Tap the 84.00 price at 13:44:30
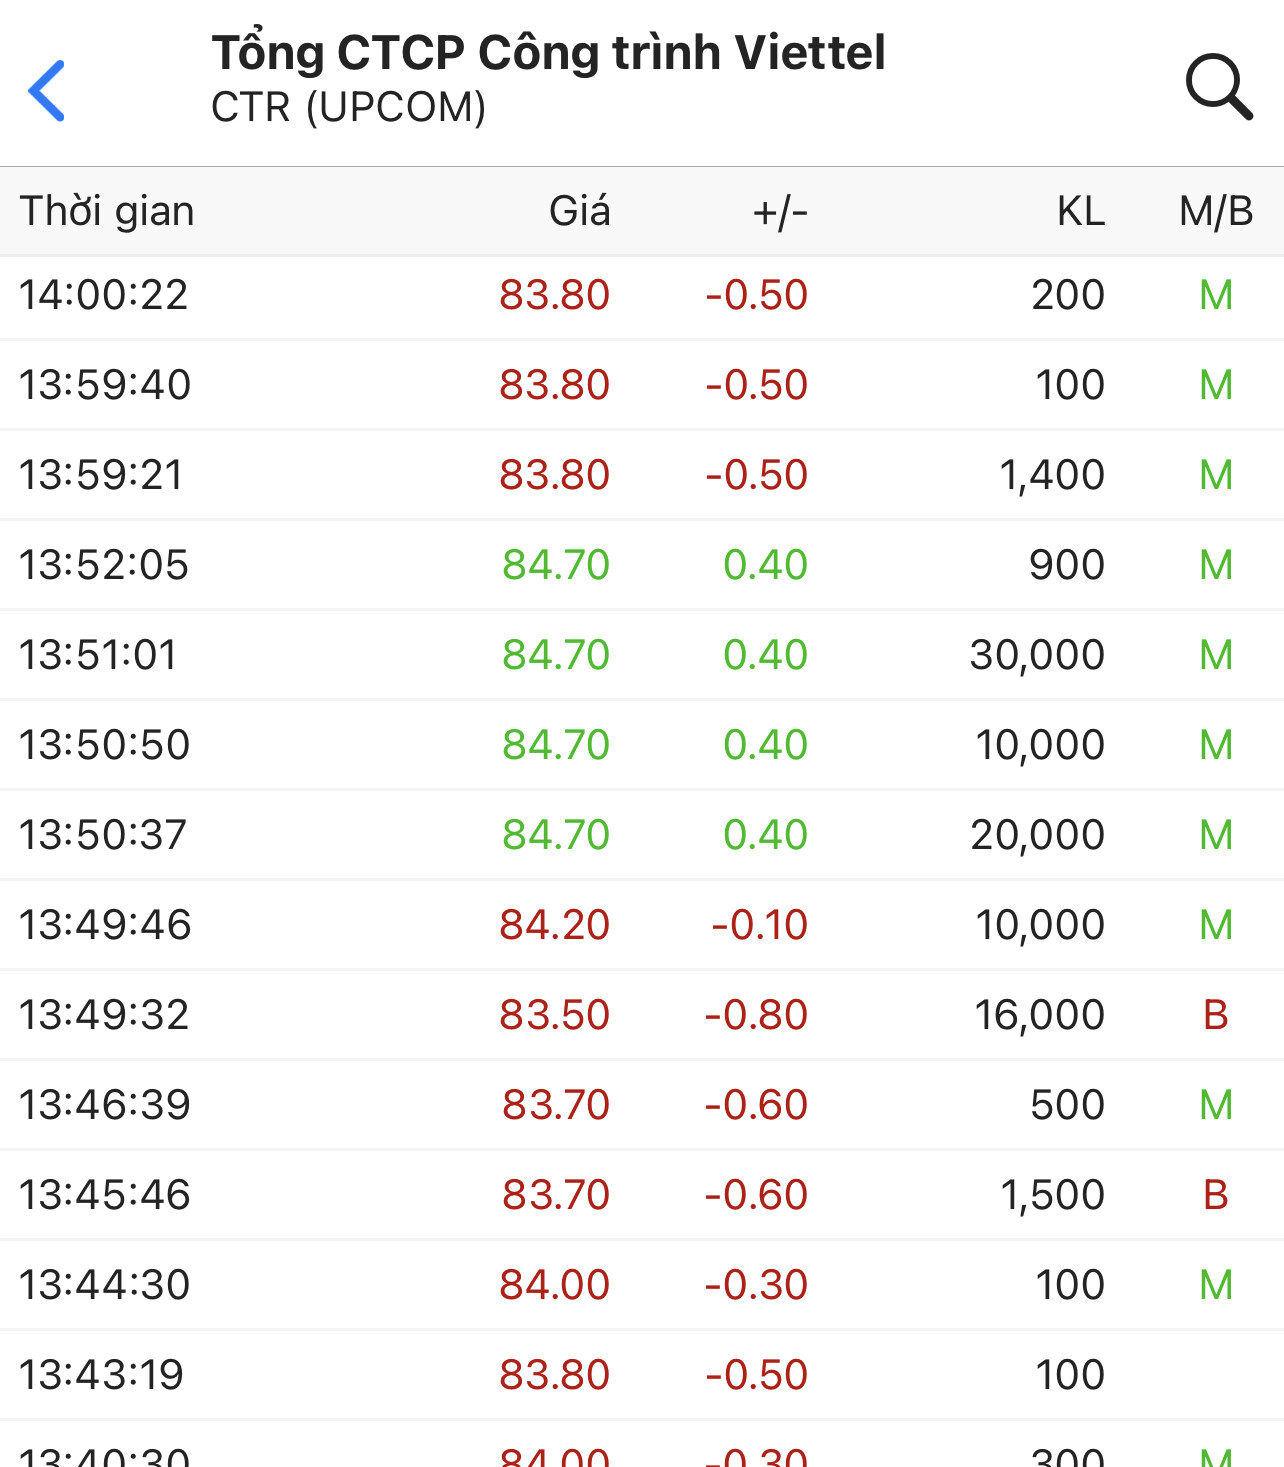Image resolution: width=1284 pixels, height=1467 pixels. [x=555, y=1286]
